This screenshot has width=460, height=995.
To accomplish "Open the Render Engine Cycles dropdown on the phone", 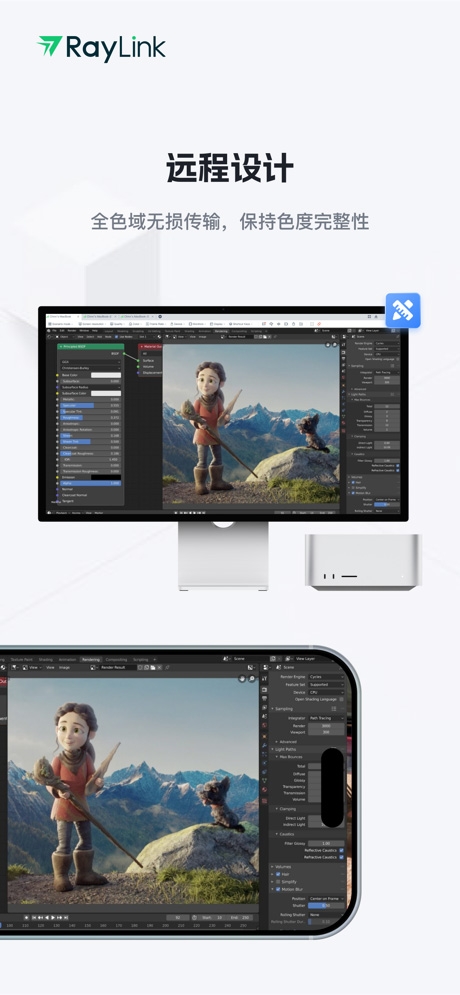I will click(326, 676).
